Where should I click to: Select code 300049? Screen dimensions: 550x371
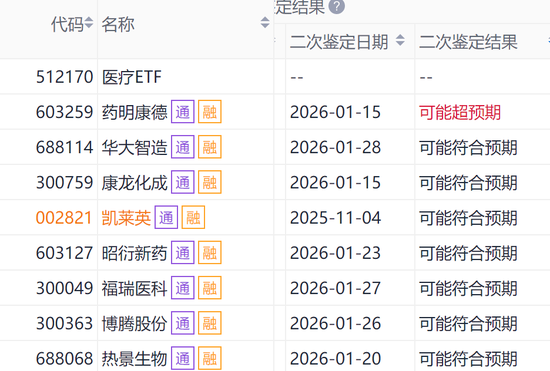point(65,288)
